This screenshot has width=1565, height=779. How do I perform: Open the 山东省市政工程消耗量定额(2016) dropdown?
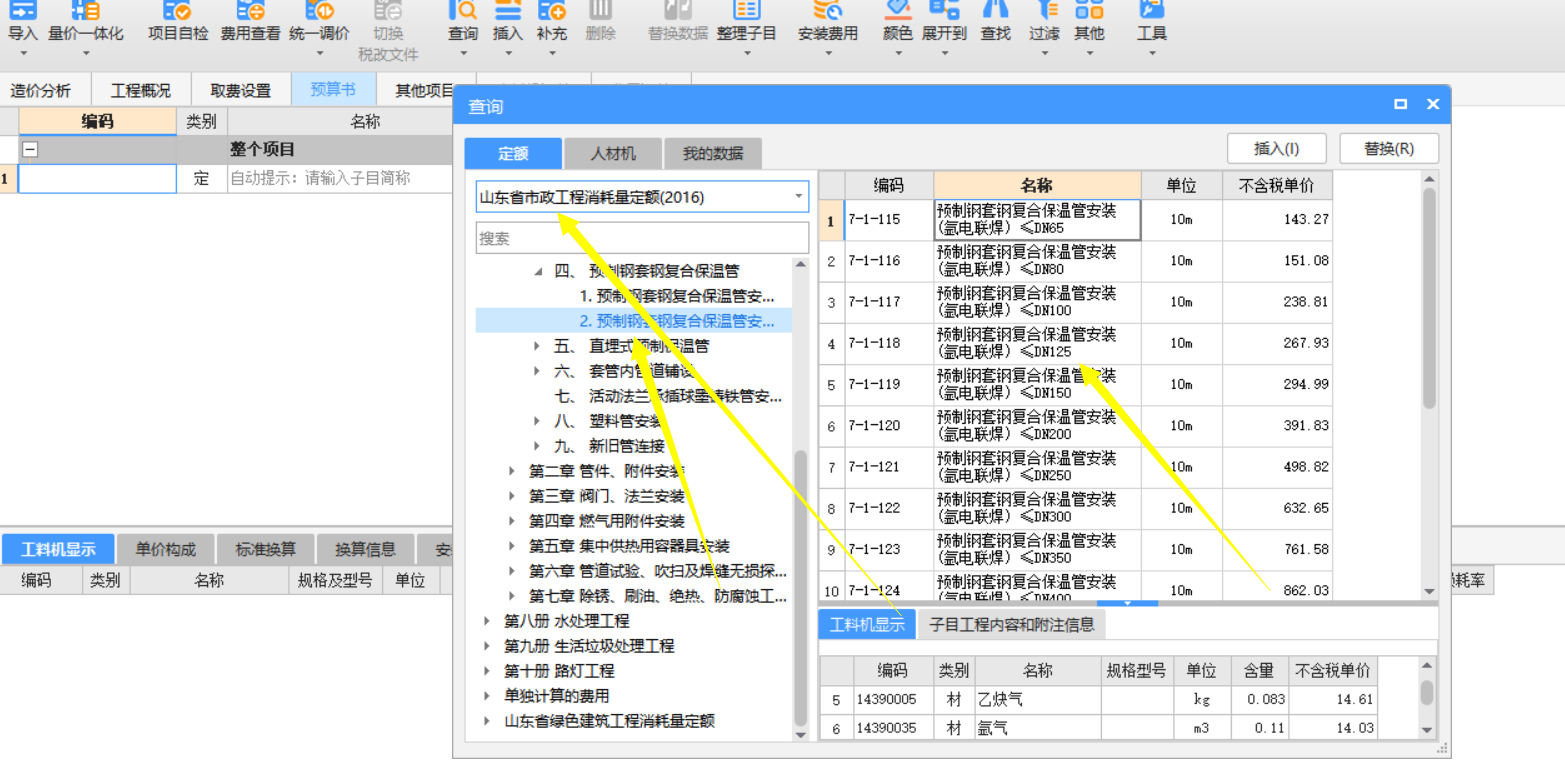pos(799,197)
